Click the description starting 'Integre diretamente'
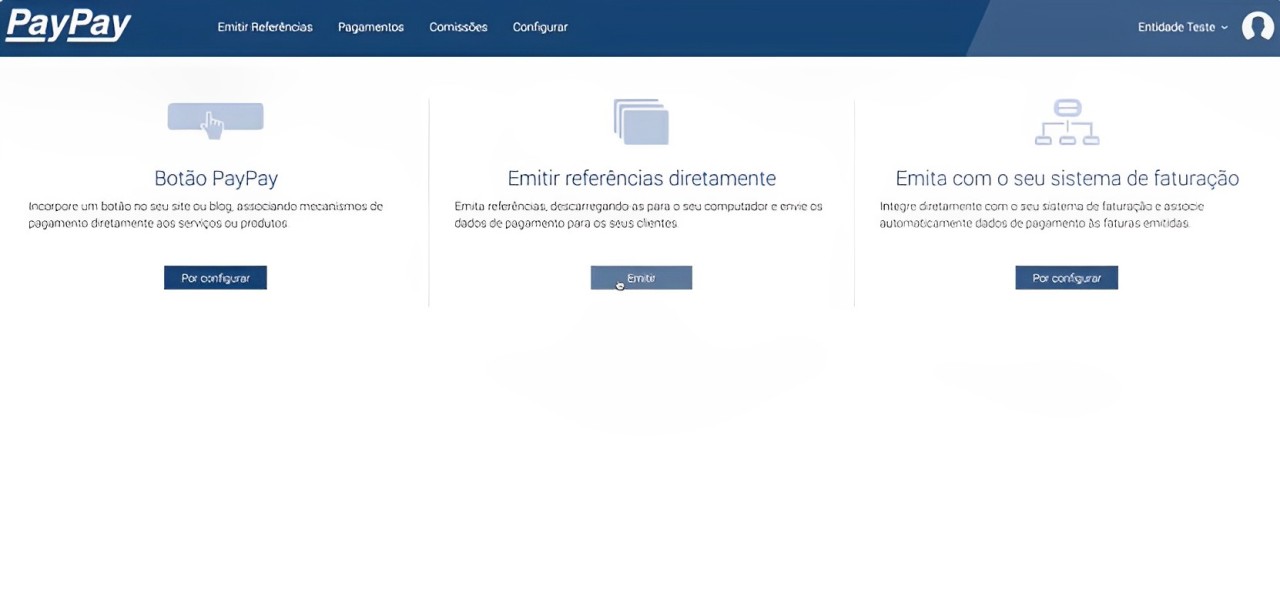Image resolution: width=1280 pixels, height=616 pixels. coord(1042,215)
